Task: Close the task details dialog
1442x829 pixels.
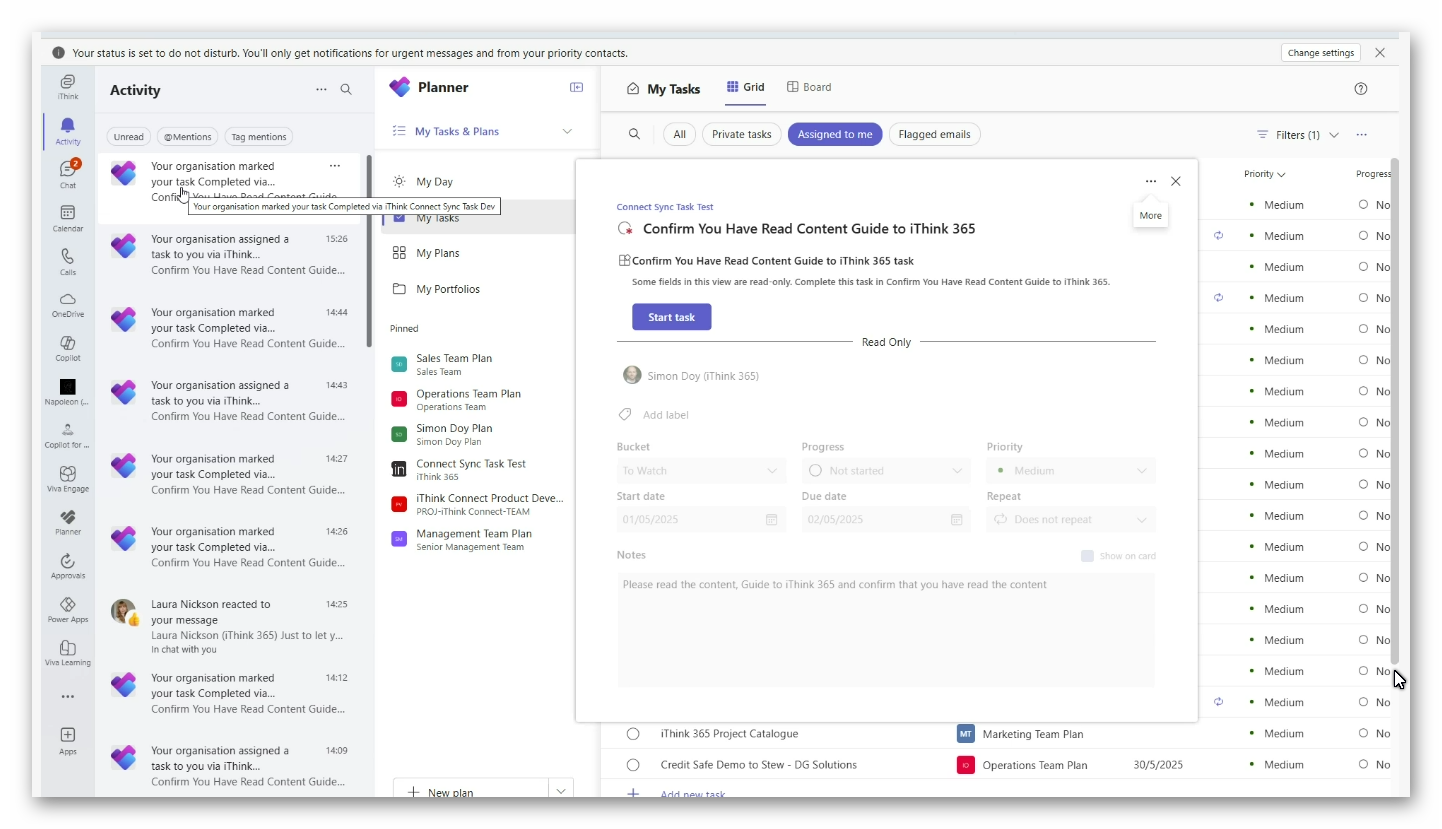Action: (1176, 181)
